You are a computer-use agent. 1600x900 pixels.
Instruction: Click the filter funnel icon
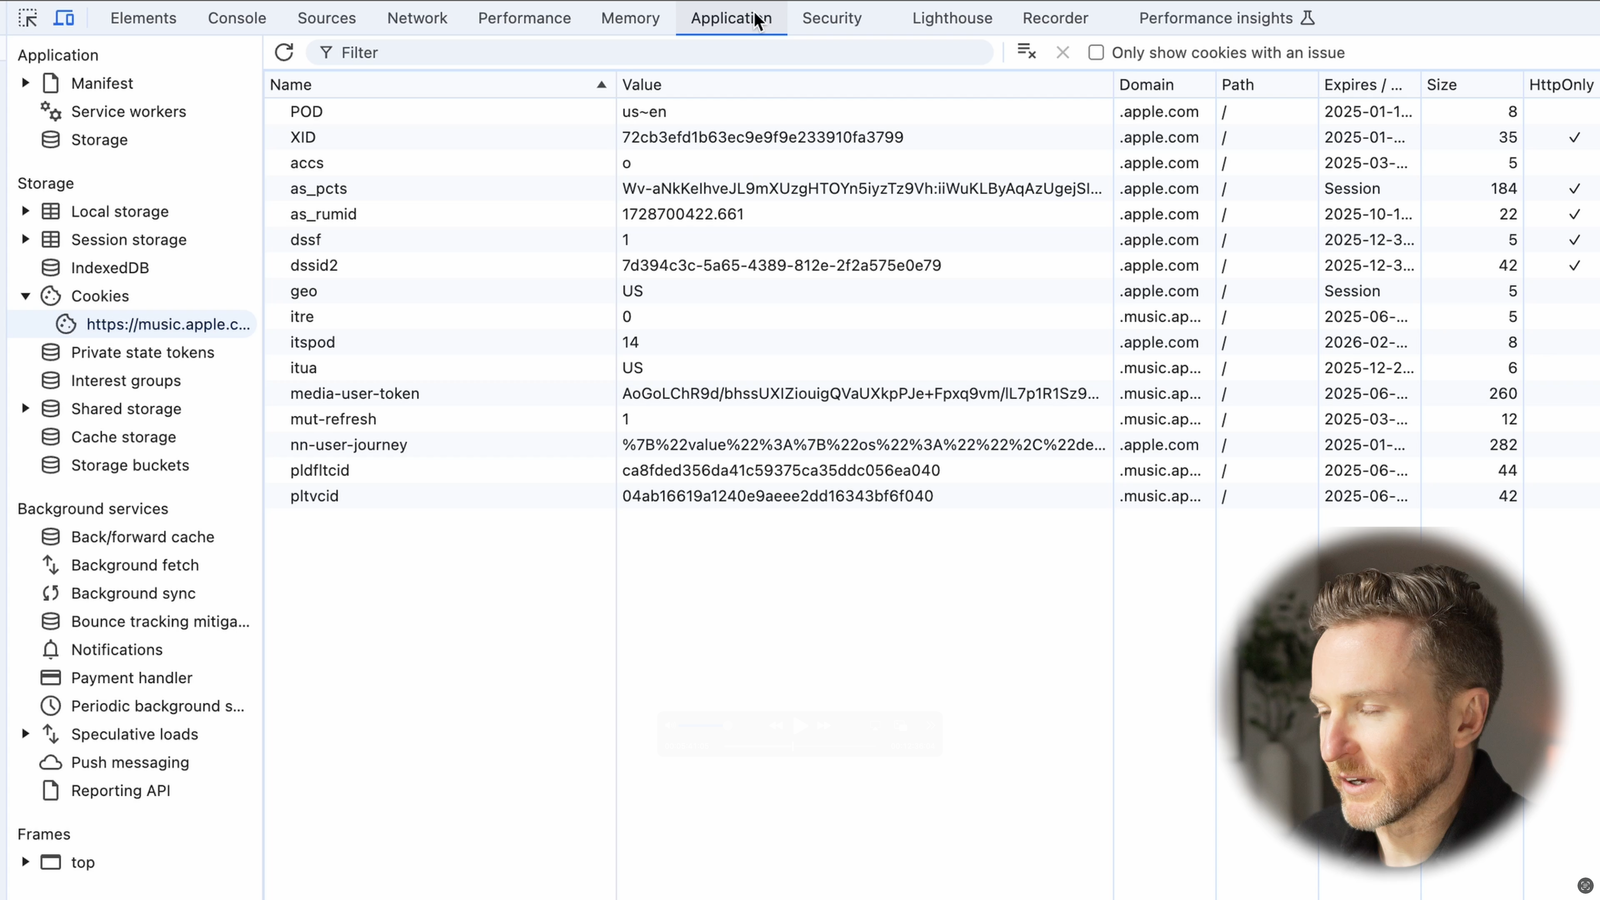click(325, 52)
